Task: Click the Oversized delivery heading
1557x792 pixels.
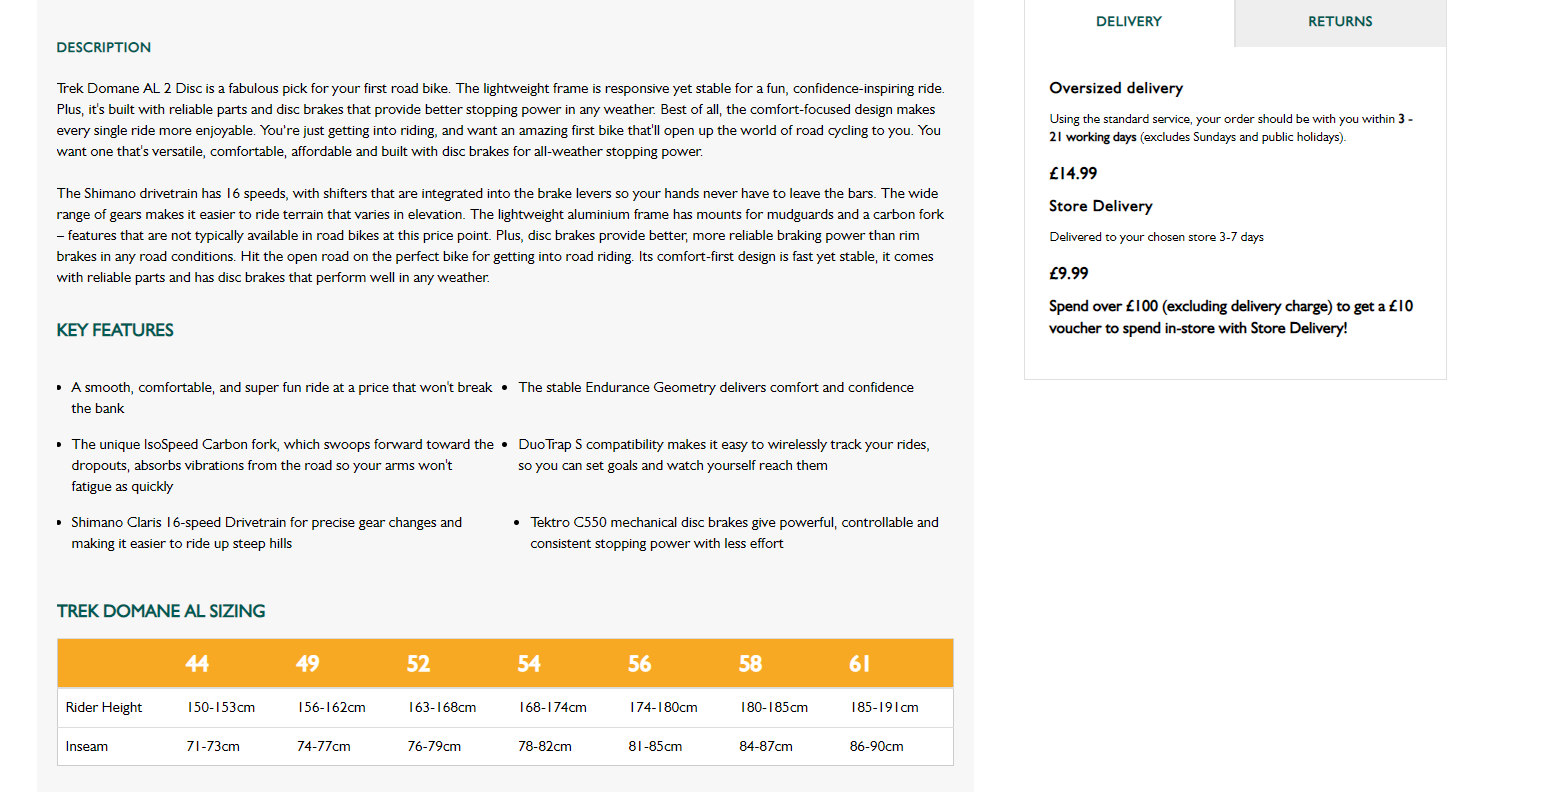Action: click(1116, 88)
